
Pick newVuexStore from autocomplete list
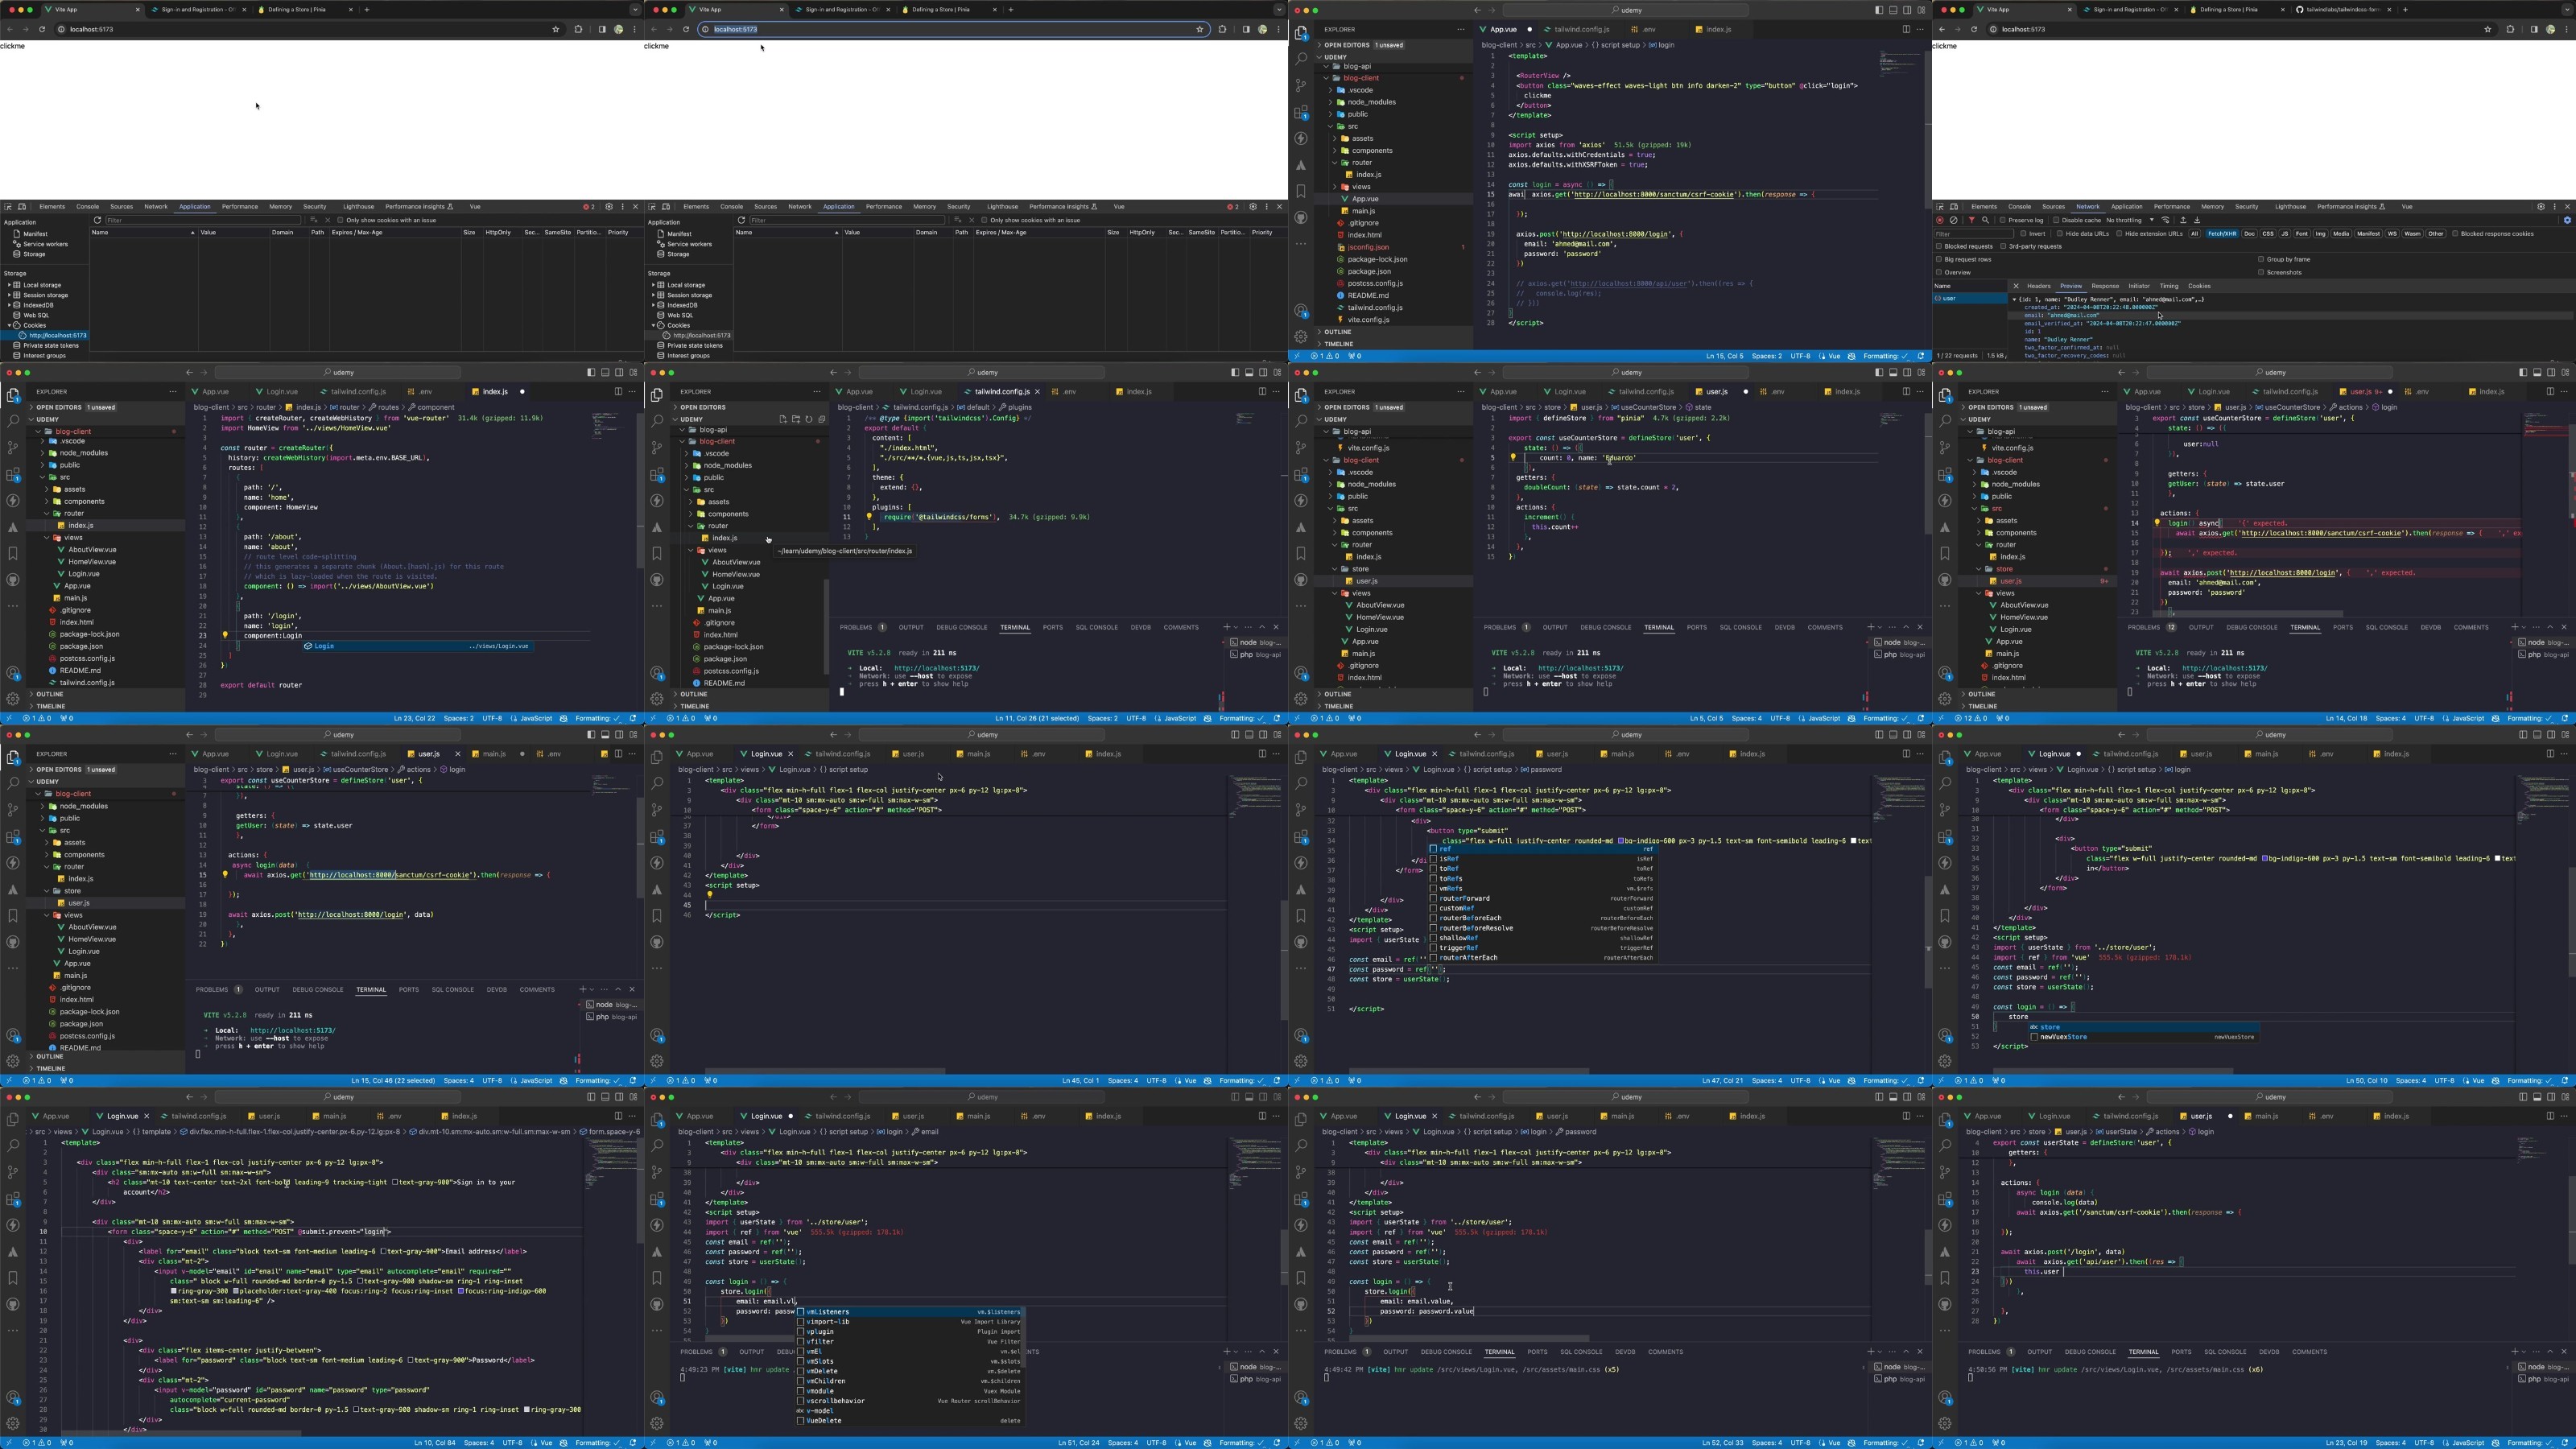point(2144,1037)
